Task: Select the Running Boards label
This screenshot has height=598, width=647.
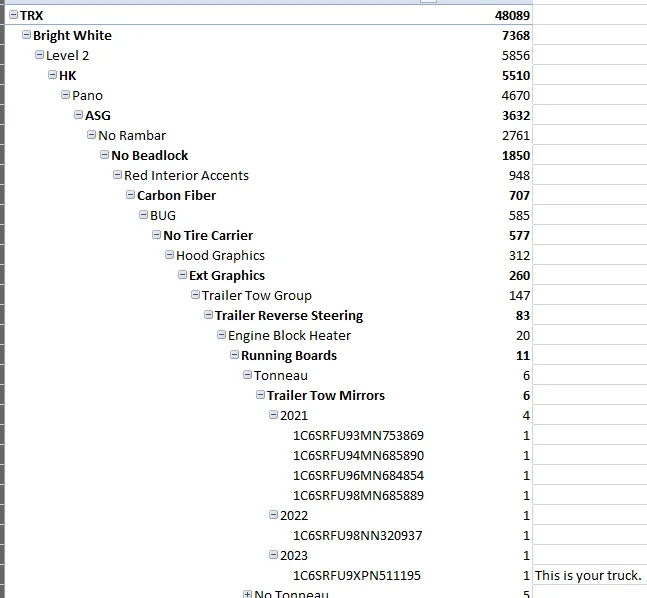Action: tap(289, 355)
